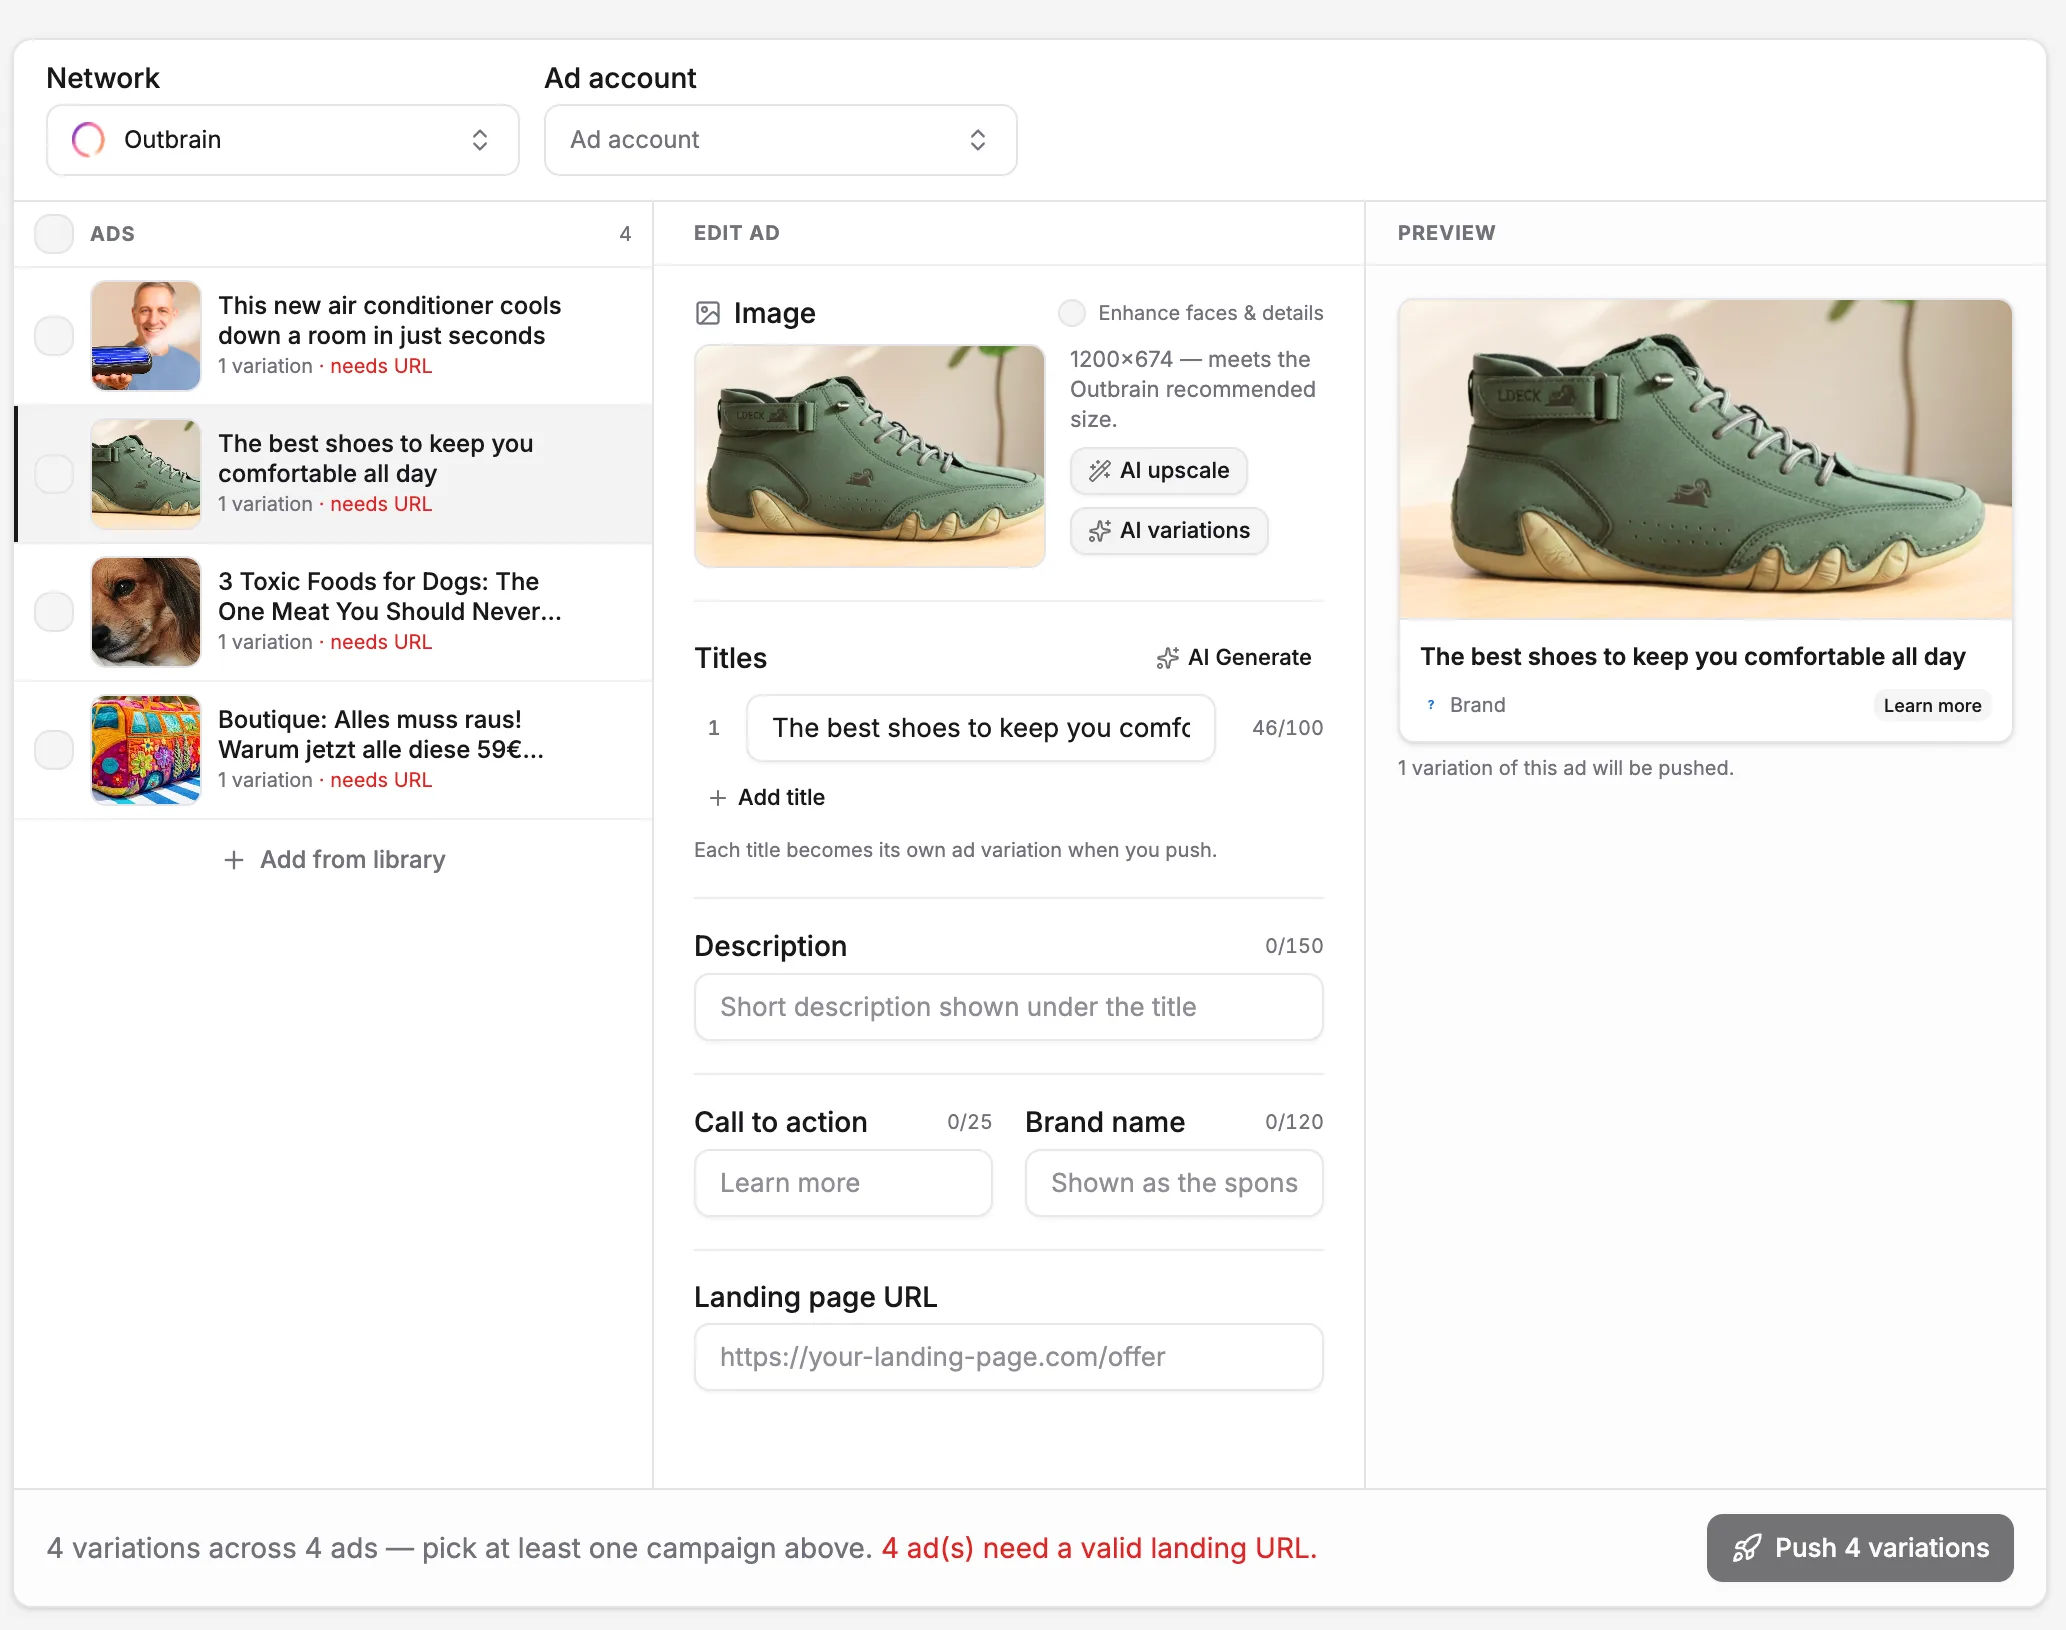Click the plus icon for Add from library
The width and height of the screenshot is (2066, 1630).
click(x=234, y=860)
